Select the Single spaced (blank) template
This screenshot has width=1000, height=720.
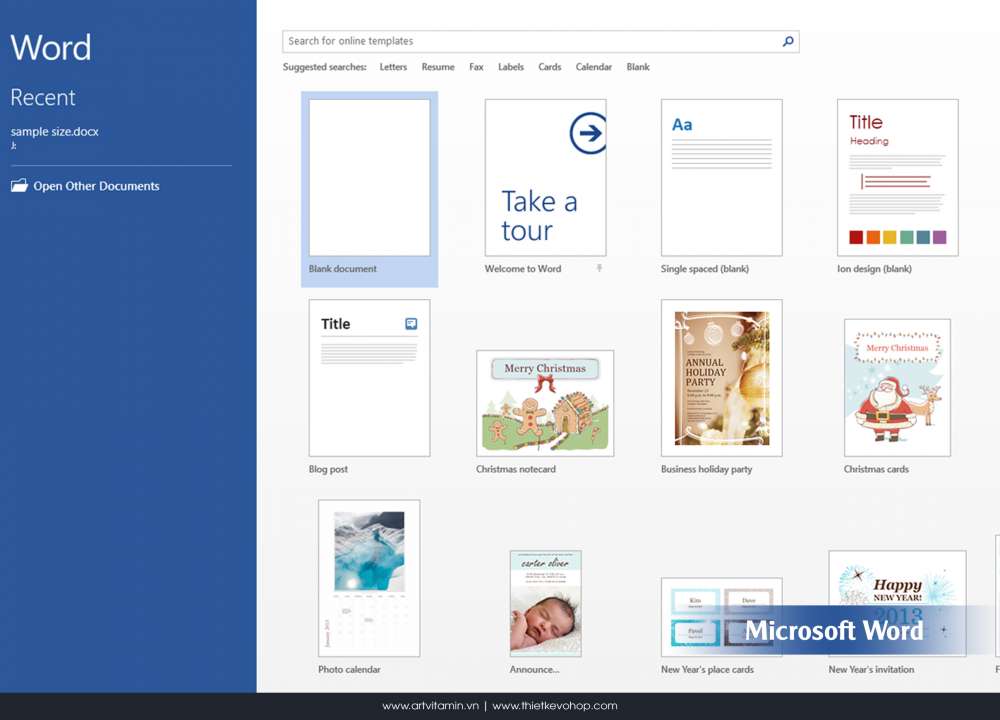click(x=721, y=178)
